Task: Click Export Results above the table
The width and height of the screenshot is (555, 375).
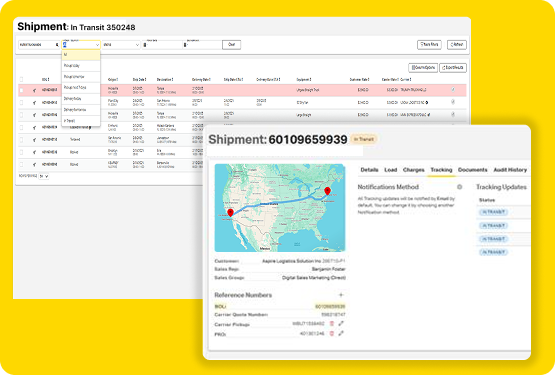Action: [x=453, y=67]
